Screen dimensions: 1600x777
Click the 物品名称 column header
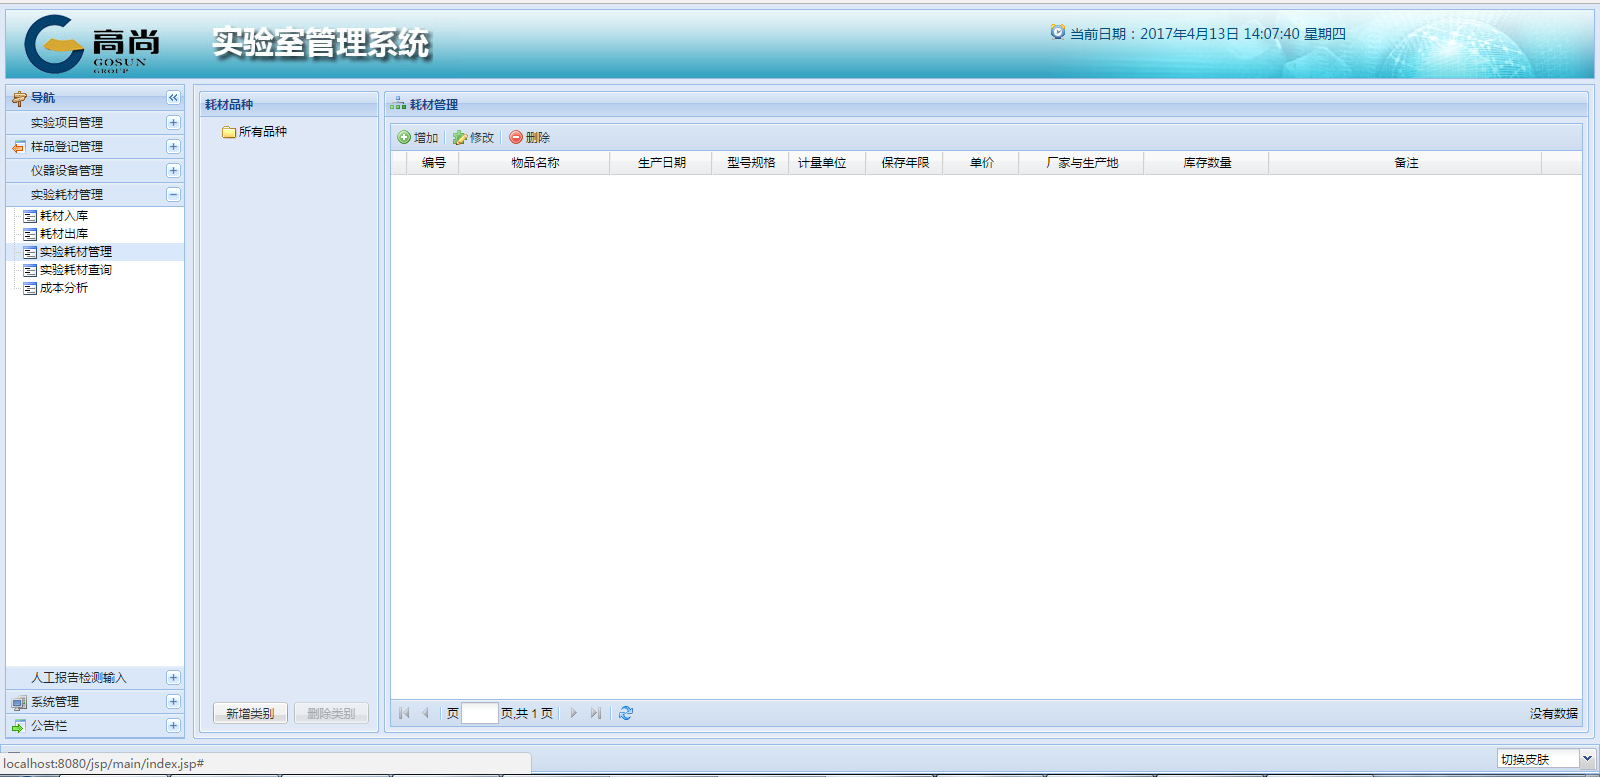pyautogui.click(x=535, y=163)
